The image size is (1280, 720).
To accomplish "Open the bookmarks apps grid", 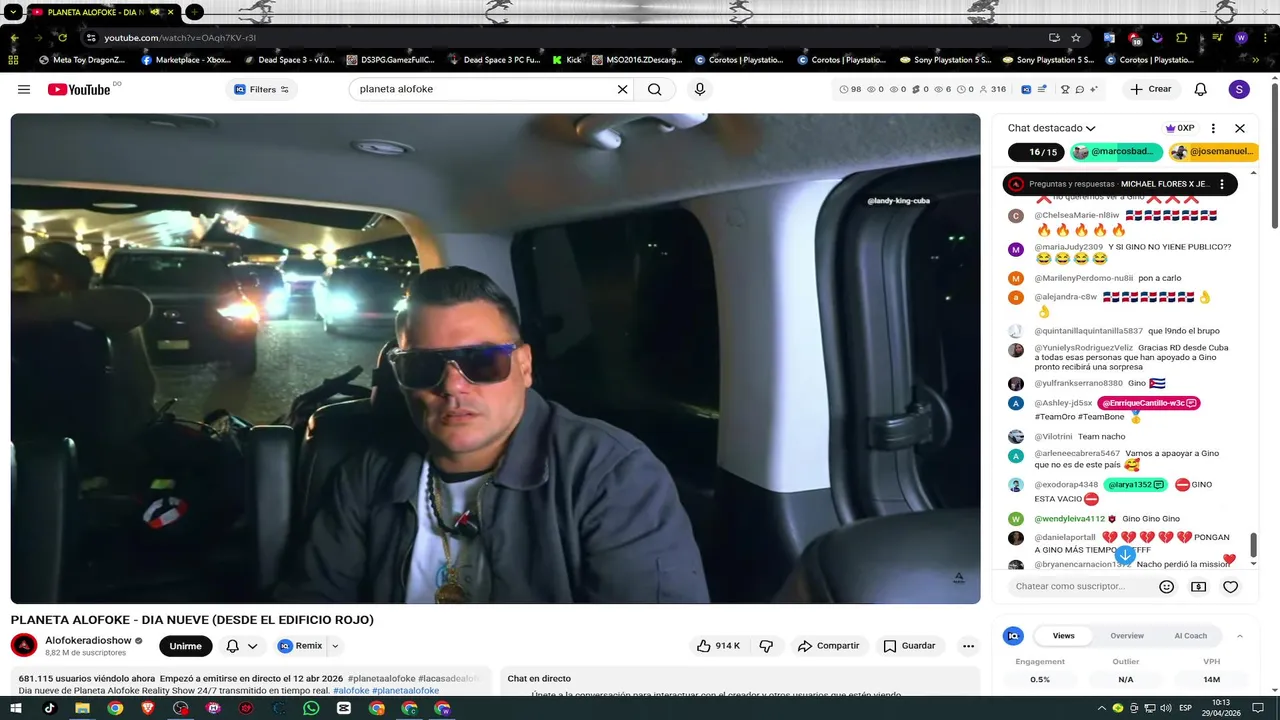I will [x=13, y=60].
